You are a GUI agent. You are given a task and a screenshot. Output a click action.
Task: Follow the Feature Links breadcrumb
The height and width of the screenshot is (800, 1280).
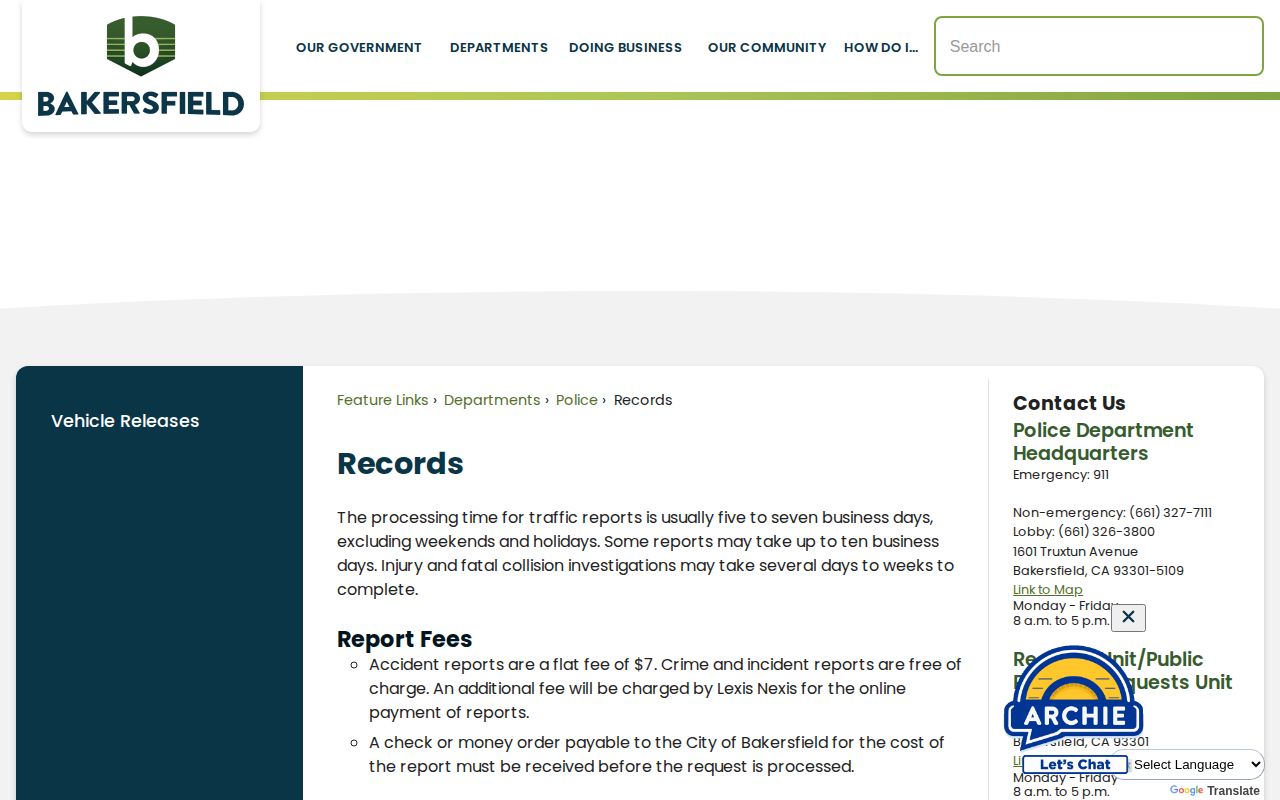click(x=382, y=400)
